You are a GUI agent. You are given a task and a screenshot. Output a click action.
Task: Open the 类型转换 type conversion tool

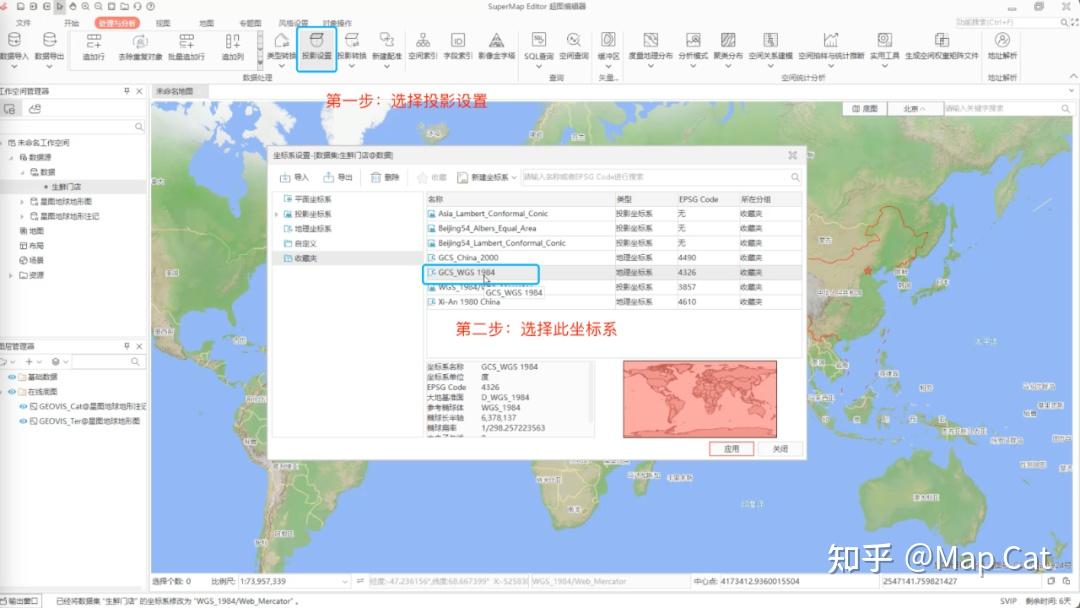(x=279, y=45)
